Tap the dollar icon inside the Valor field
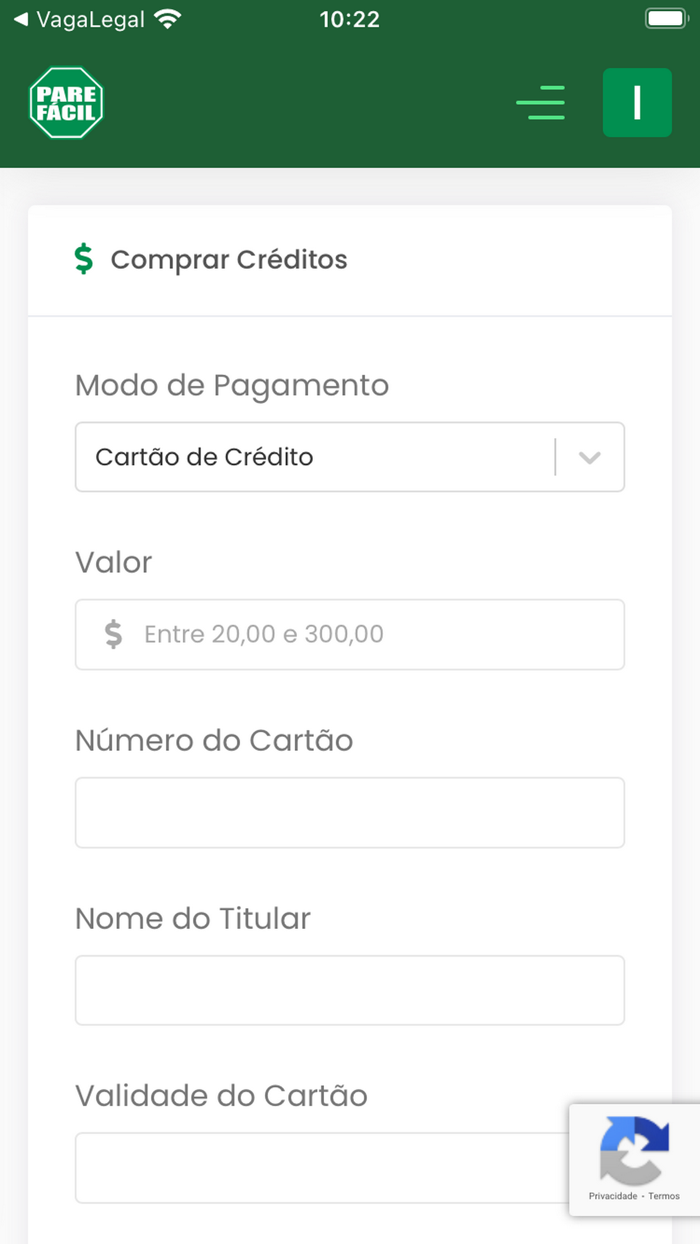700x1244 pixels. click(x=114, y=634)
